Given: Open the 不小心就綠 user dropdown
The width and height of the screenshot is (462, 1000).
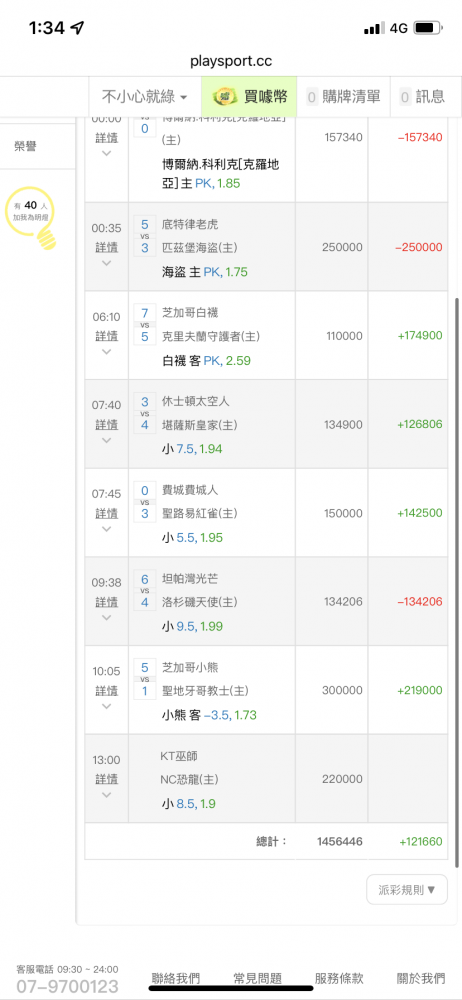Looking at the screenshot, I should (x=145, y=97).
